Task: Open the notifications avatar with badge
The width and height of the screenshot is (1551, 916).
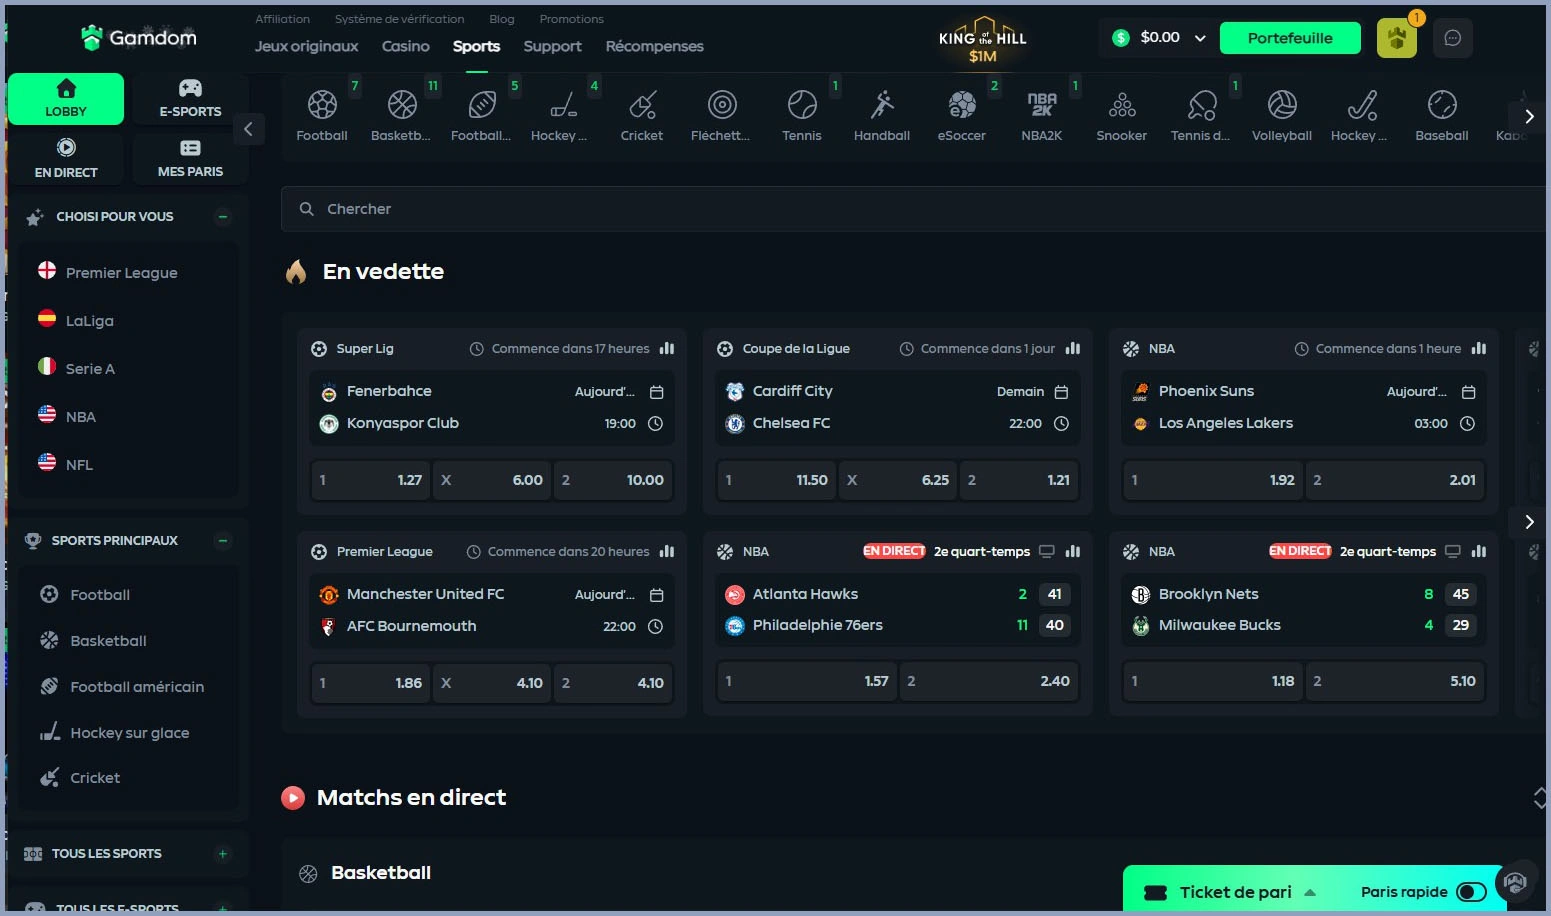Action: click(x=1397, y=38)
